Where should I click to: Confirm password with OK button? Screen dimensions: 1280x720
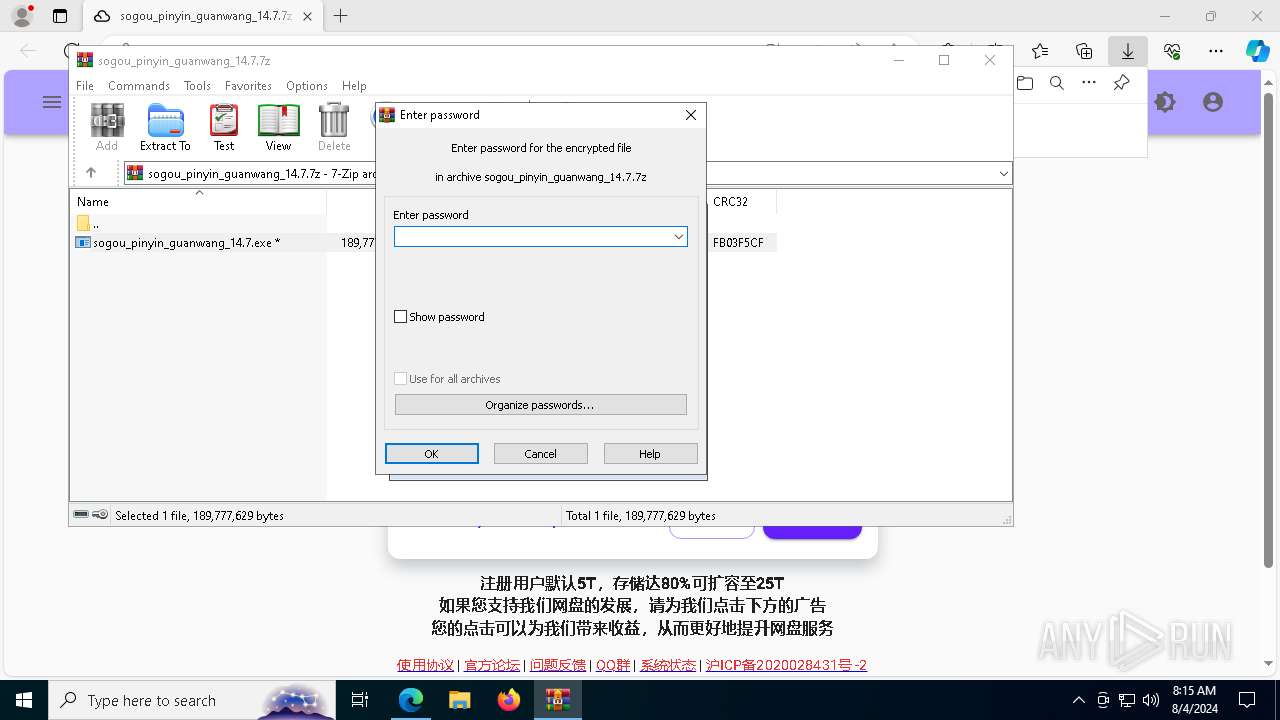(x=432, y=454)
